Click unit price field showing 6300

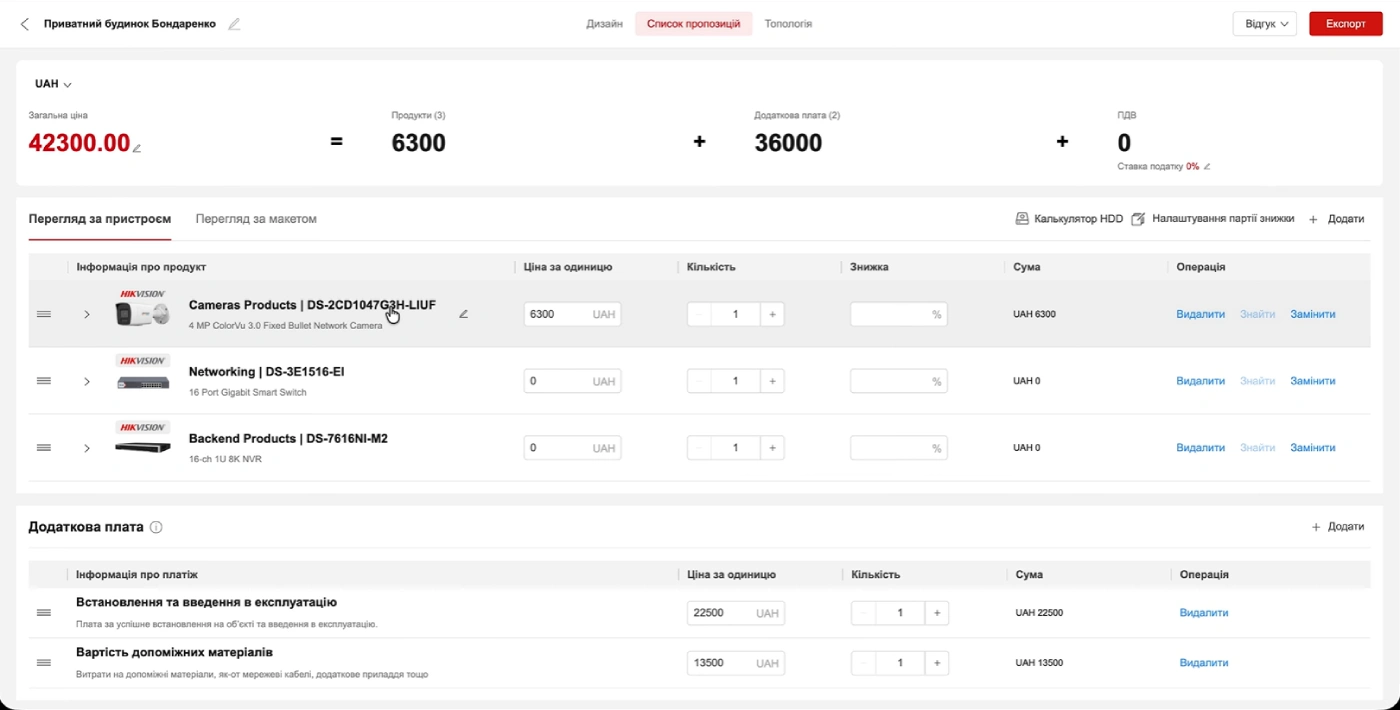[x=572, y=314]
